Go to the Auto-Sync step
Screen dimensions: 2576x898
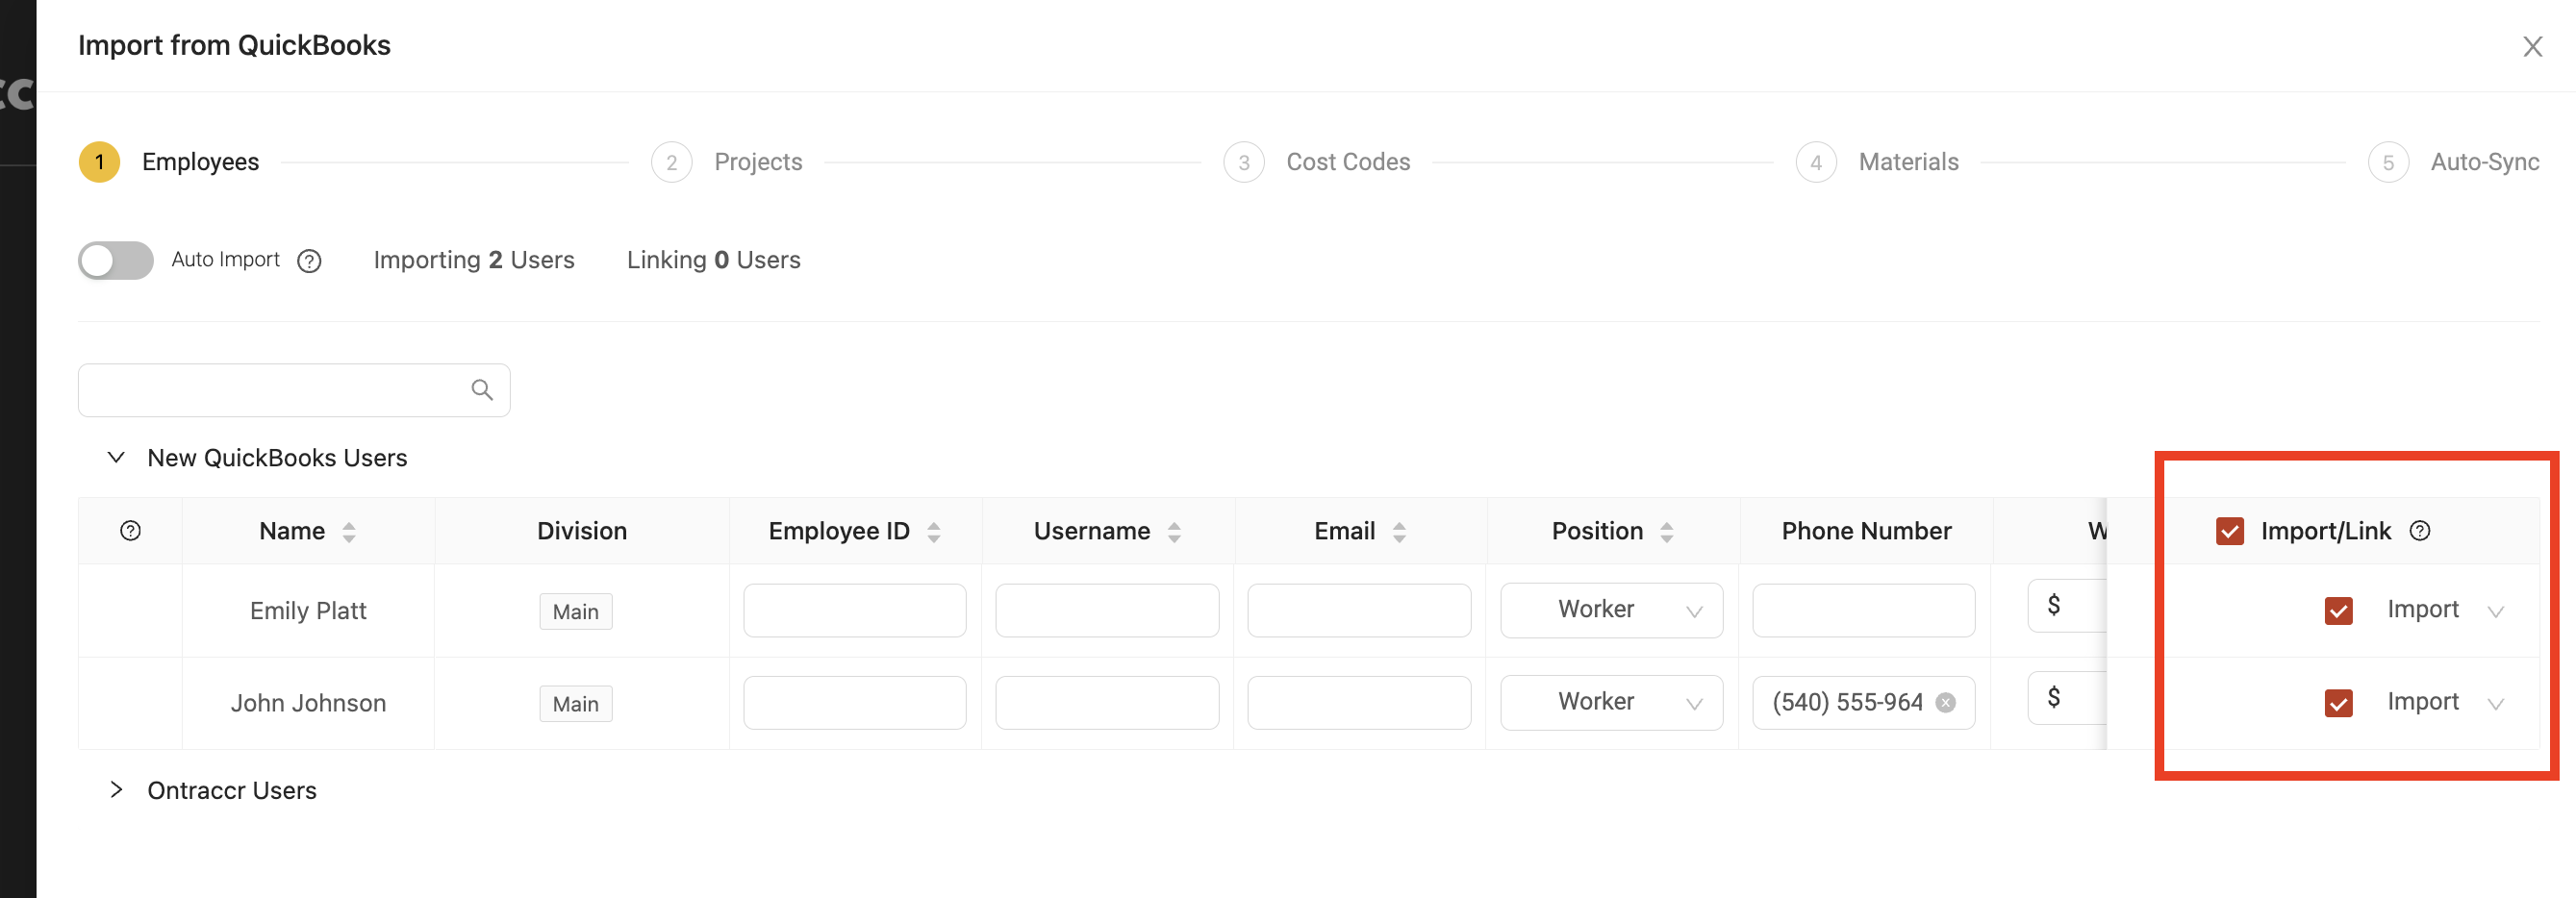(x=2453, y=162)
